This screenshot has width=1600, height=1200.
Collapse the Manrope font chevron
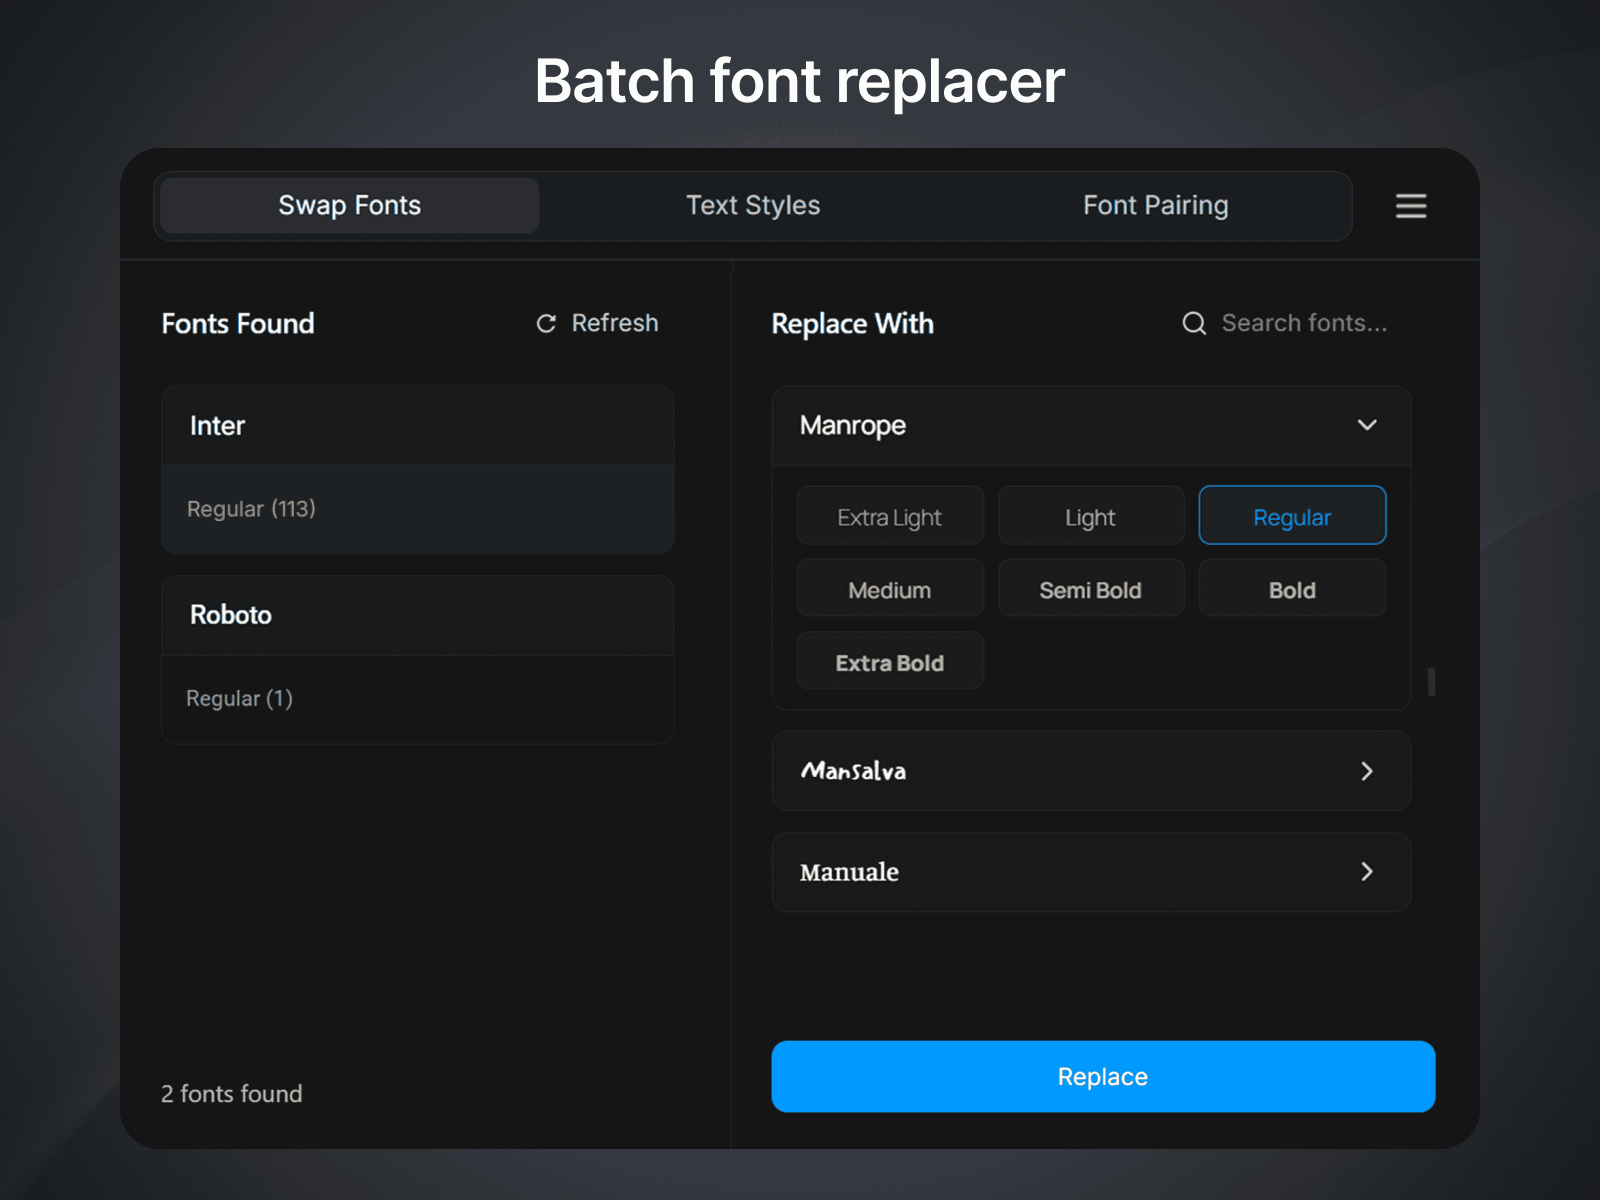point(1367,425)
